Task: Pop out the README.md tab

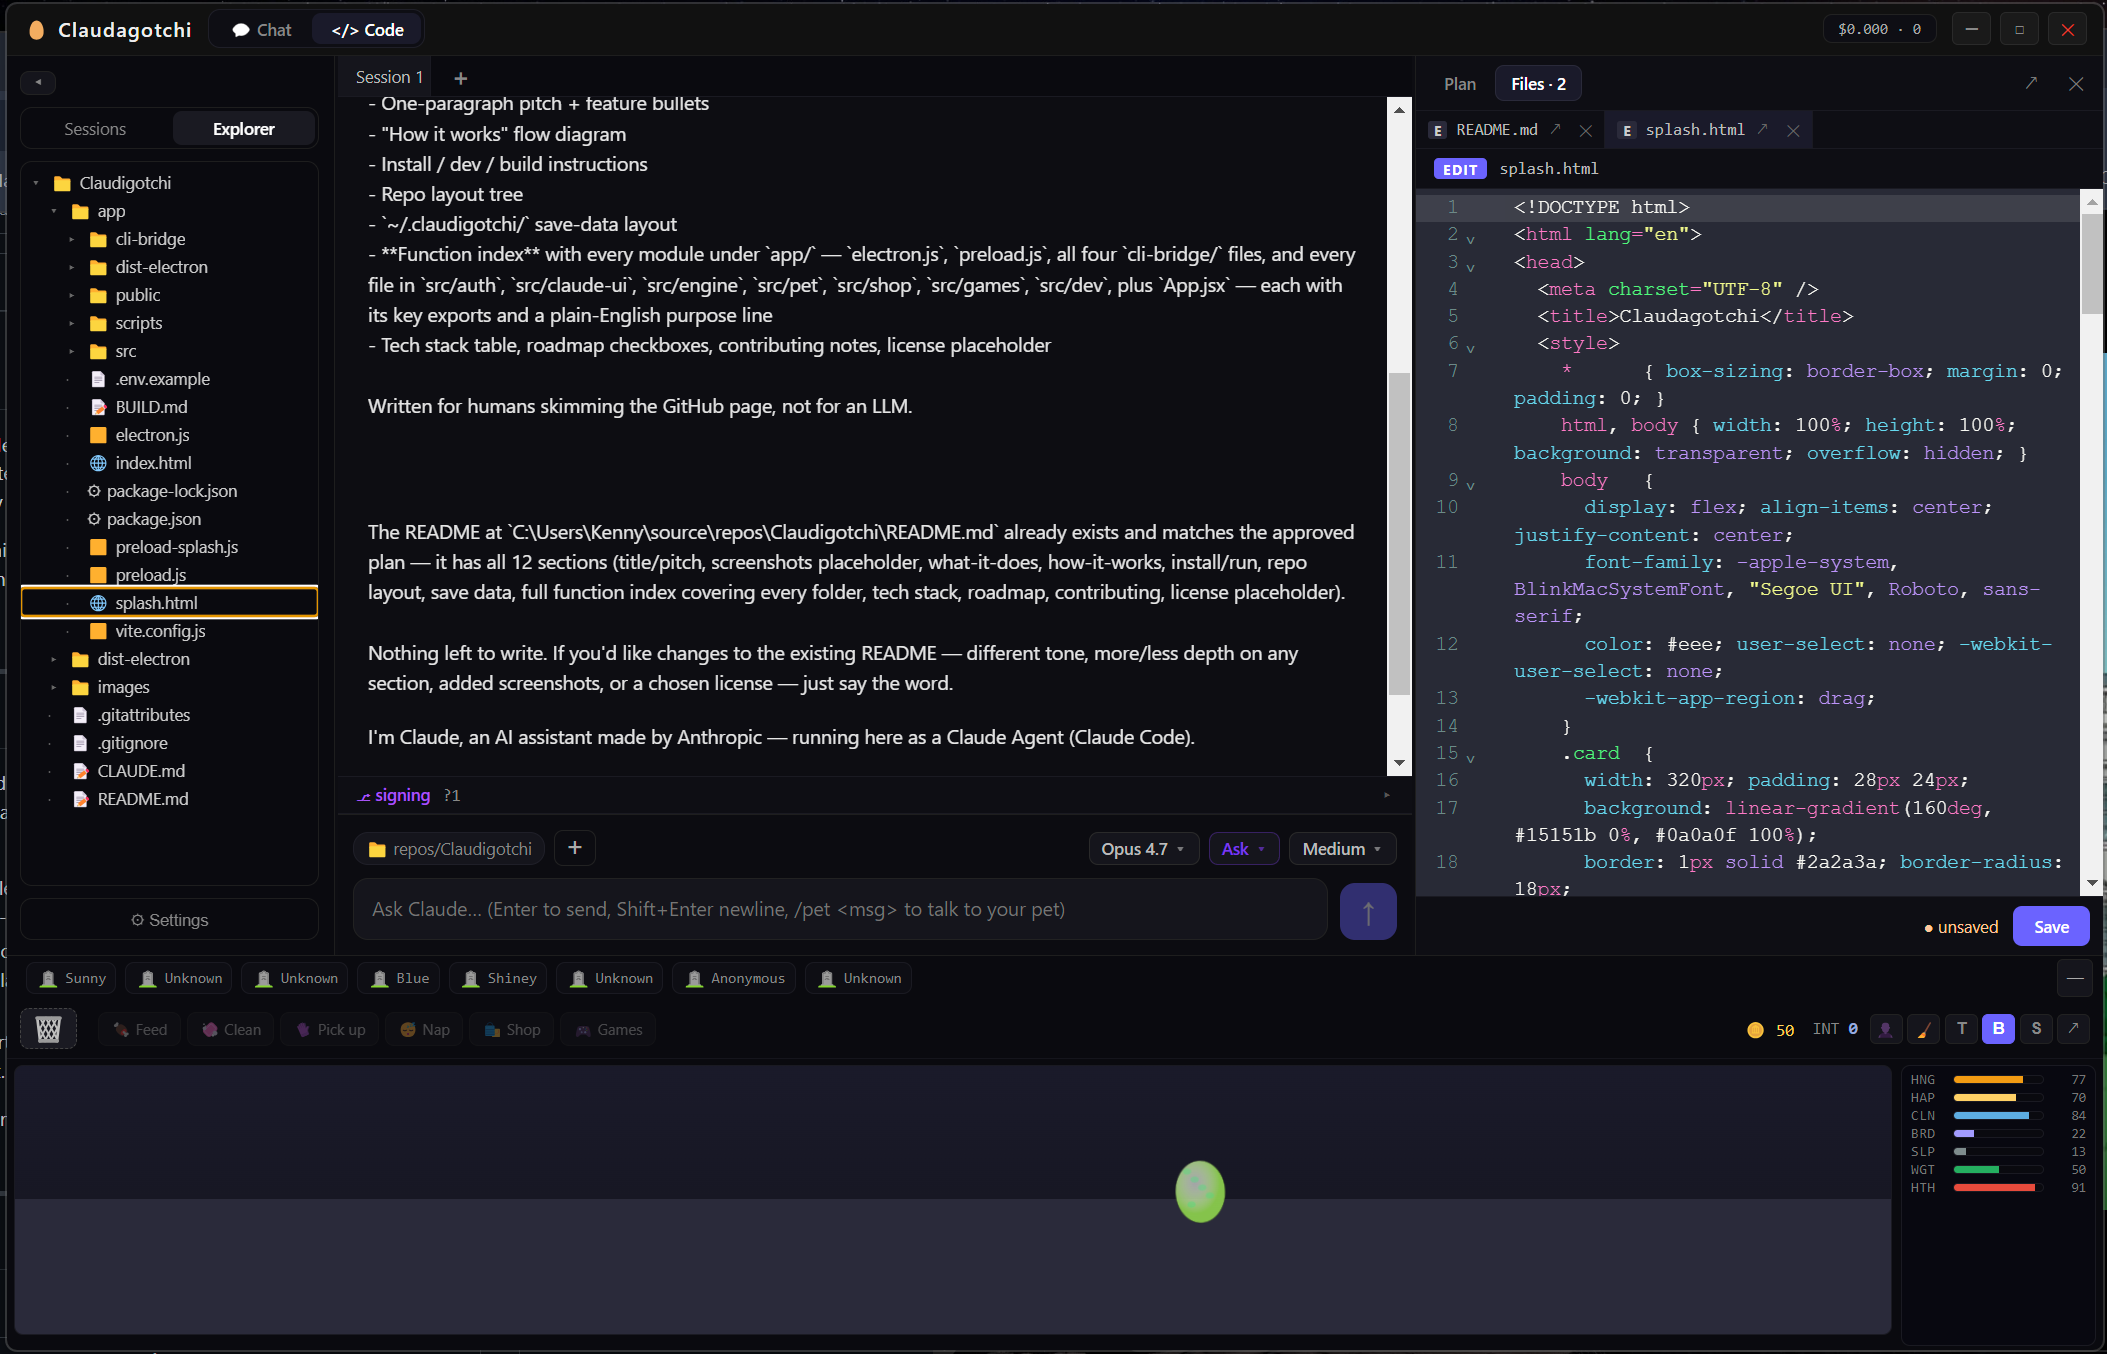Action: (1556, 129)
